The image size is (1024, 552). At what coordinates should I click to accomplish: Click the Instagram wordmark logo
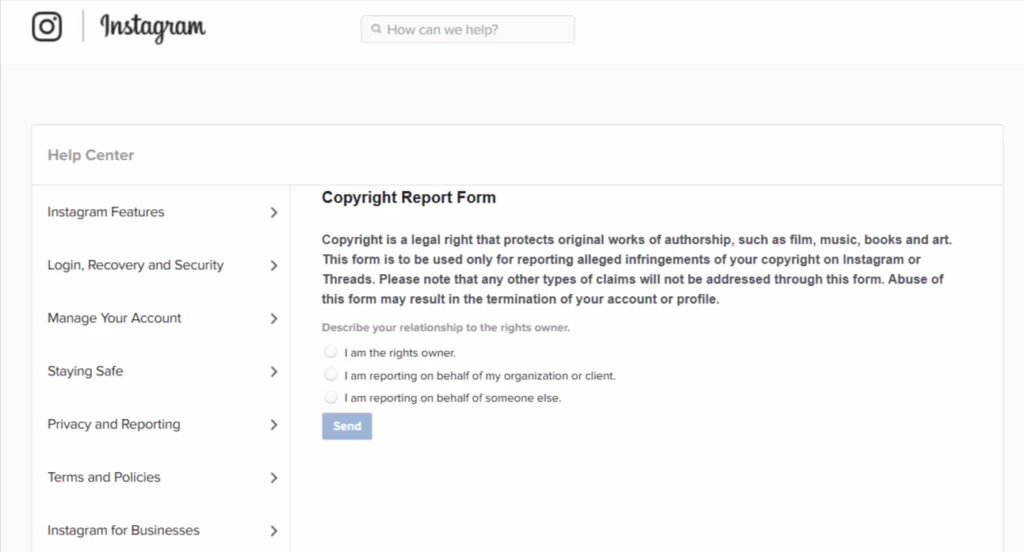click(152, 27)
